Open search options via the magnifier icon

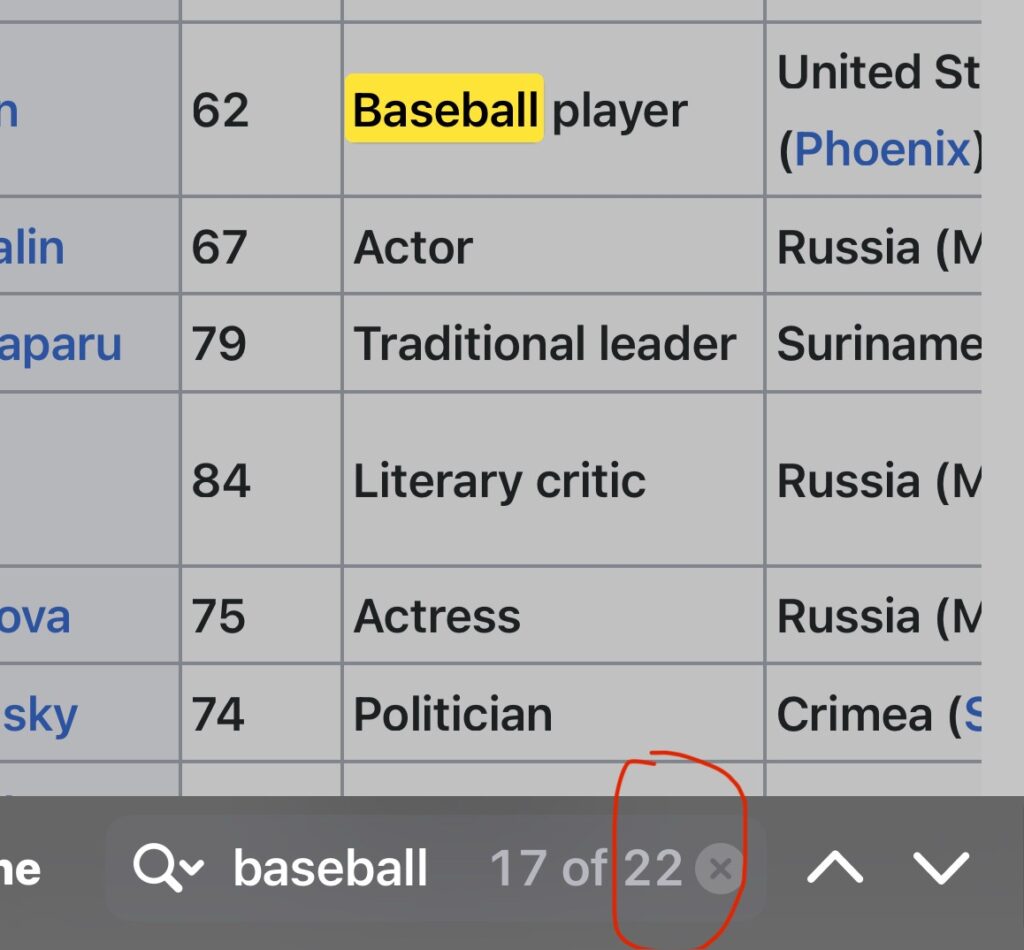coord(167,869)
